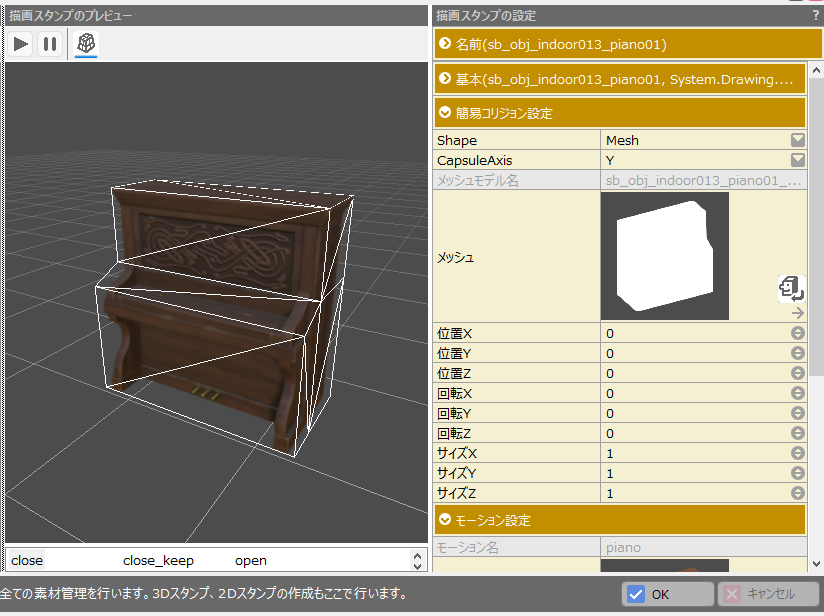Click the white mesh thumbnail preview
Viewport: 824px width, 616px height.
pos(664,256)
